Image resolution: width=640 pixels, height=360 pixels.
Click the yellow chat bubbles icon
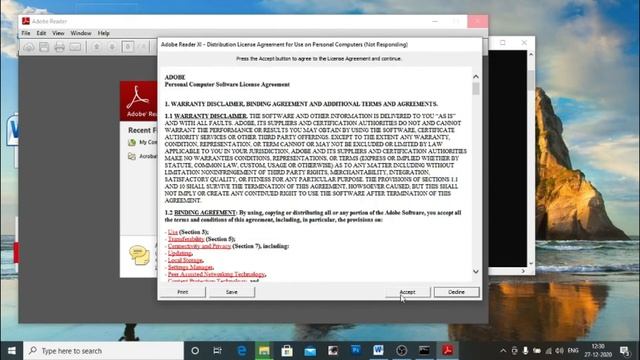[139, 256]
